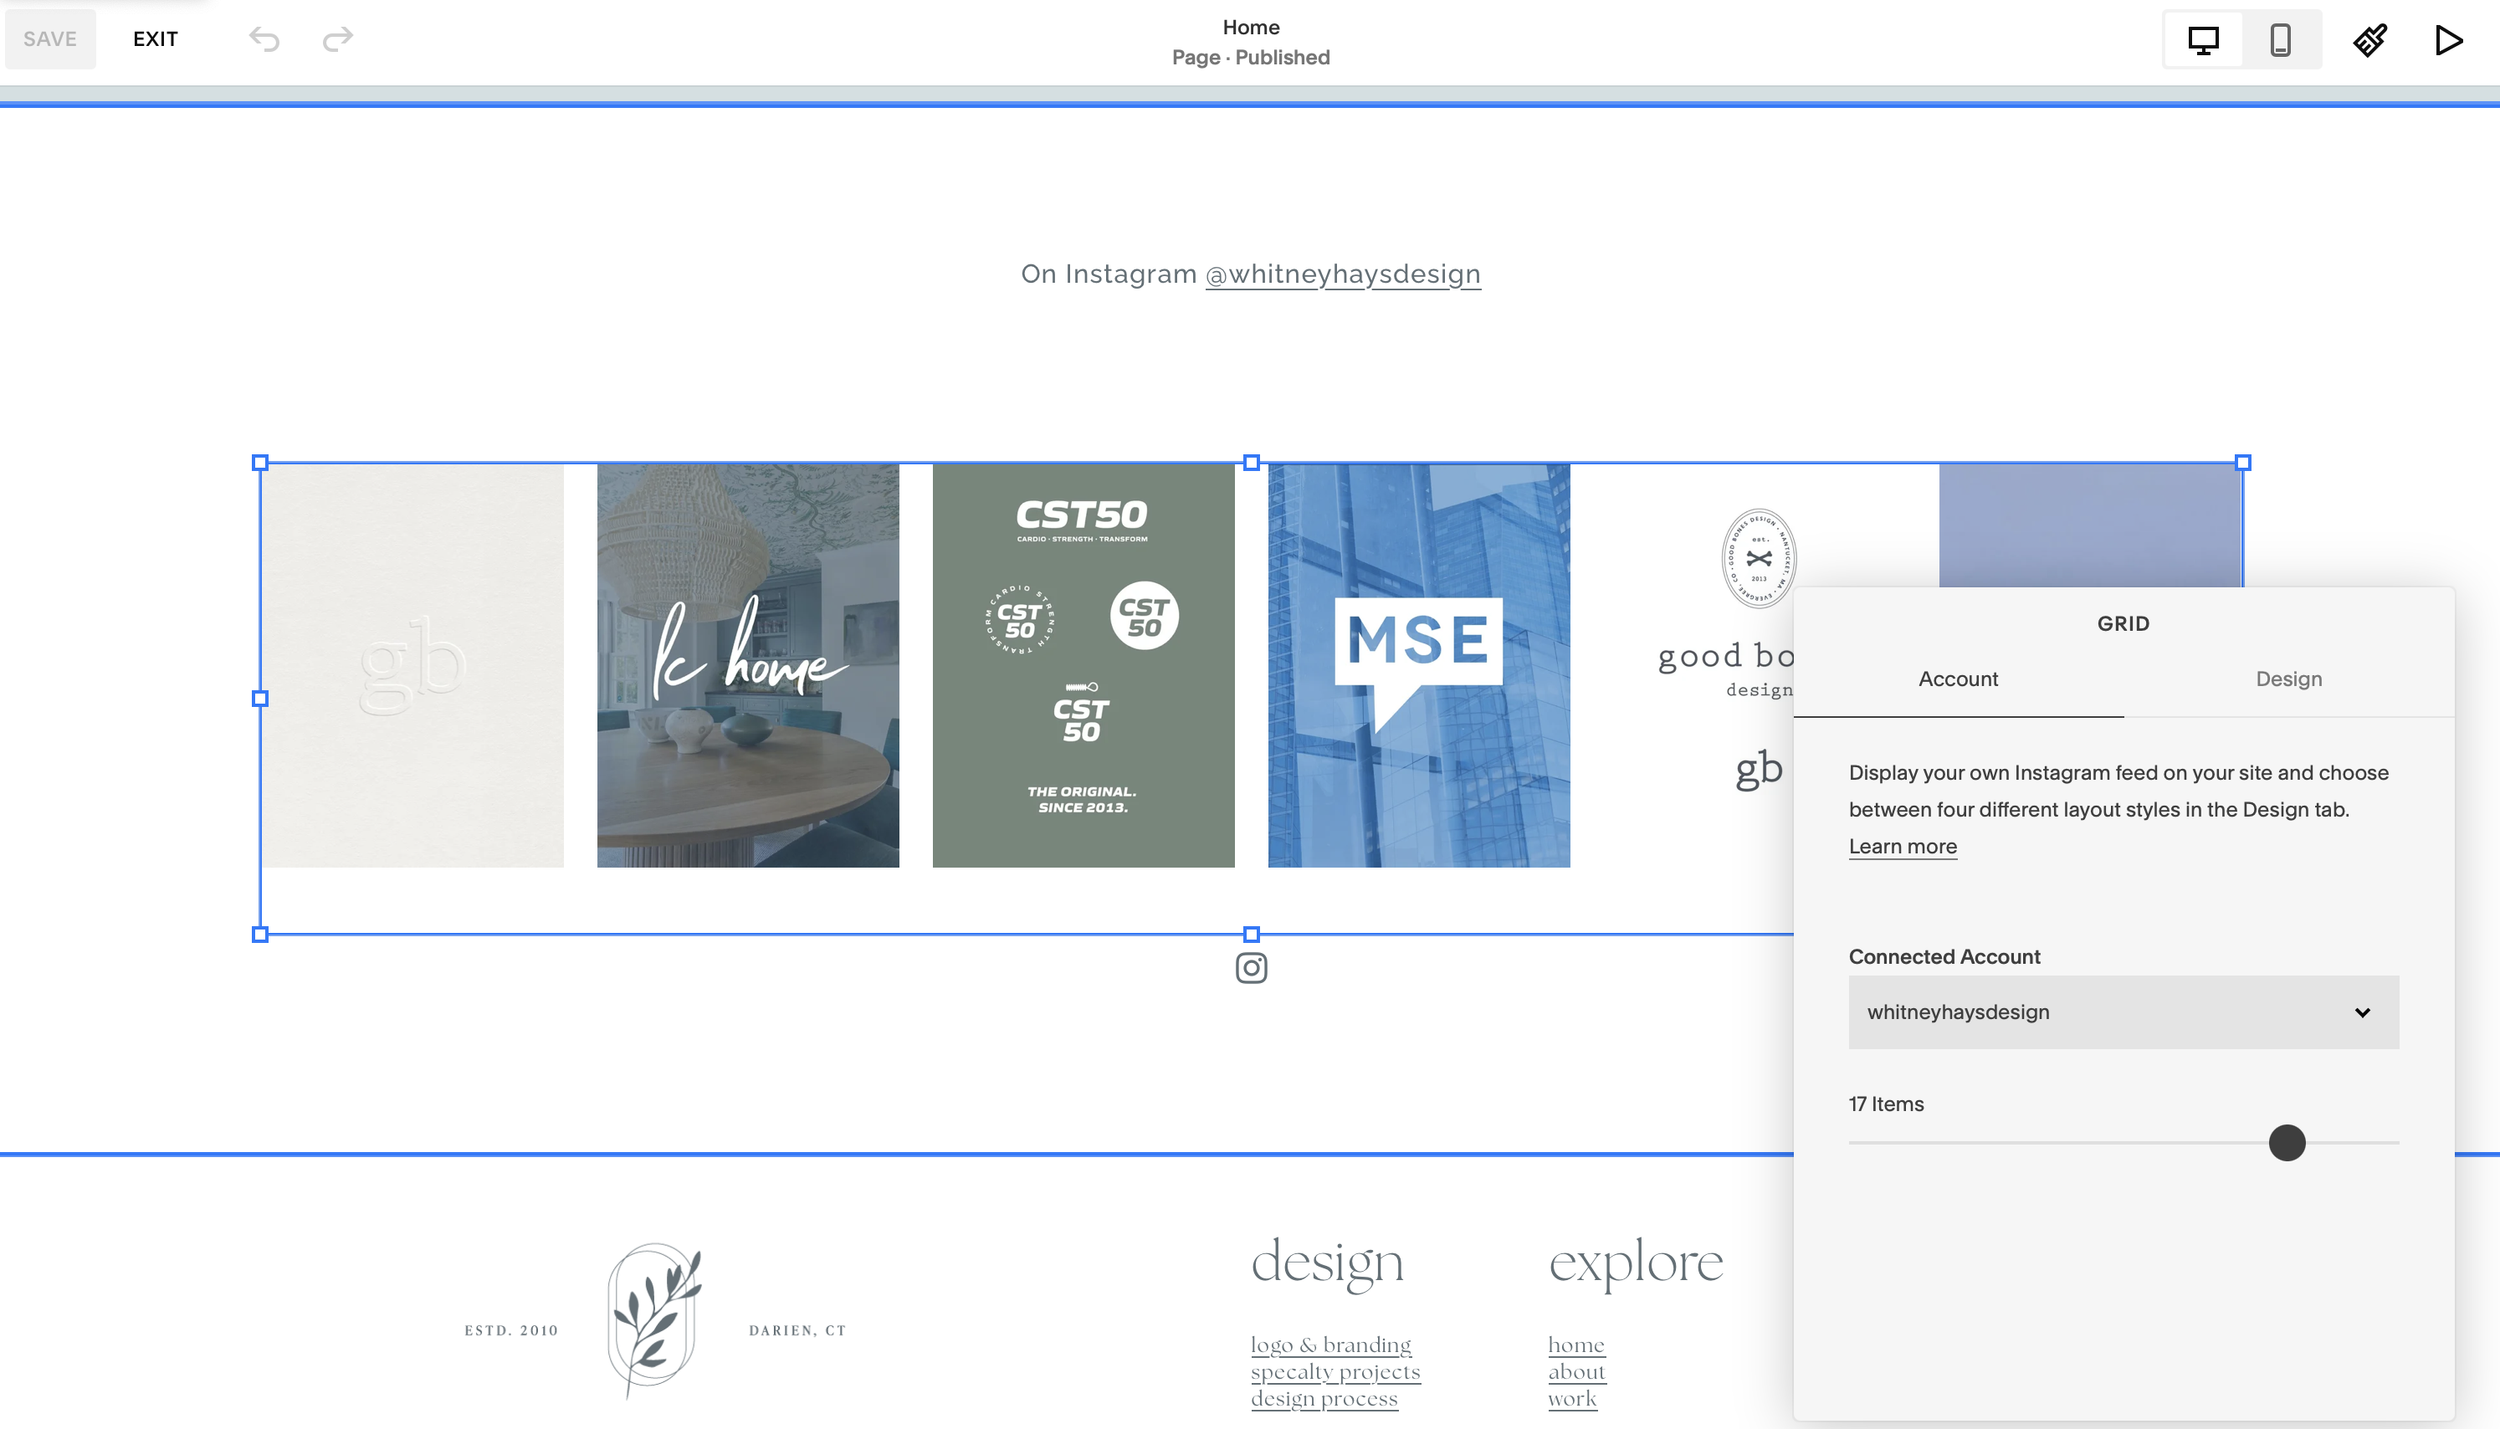Follow the Learn more link

coord(1902,846)
